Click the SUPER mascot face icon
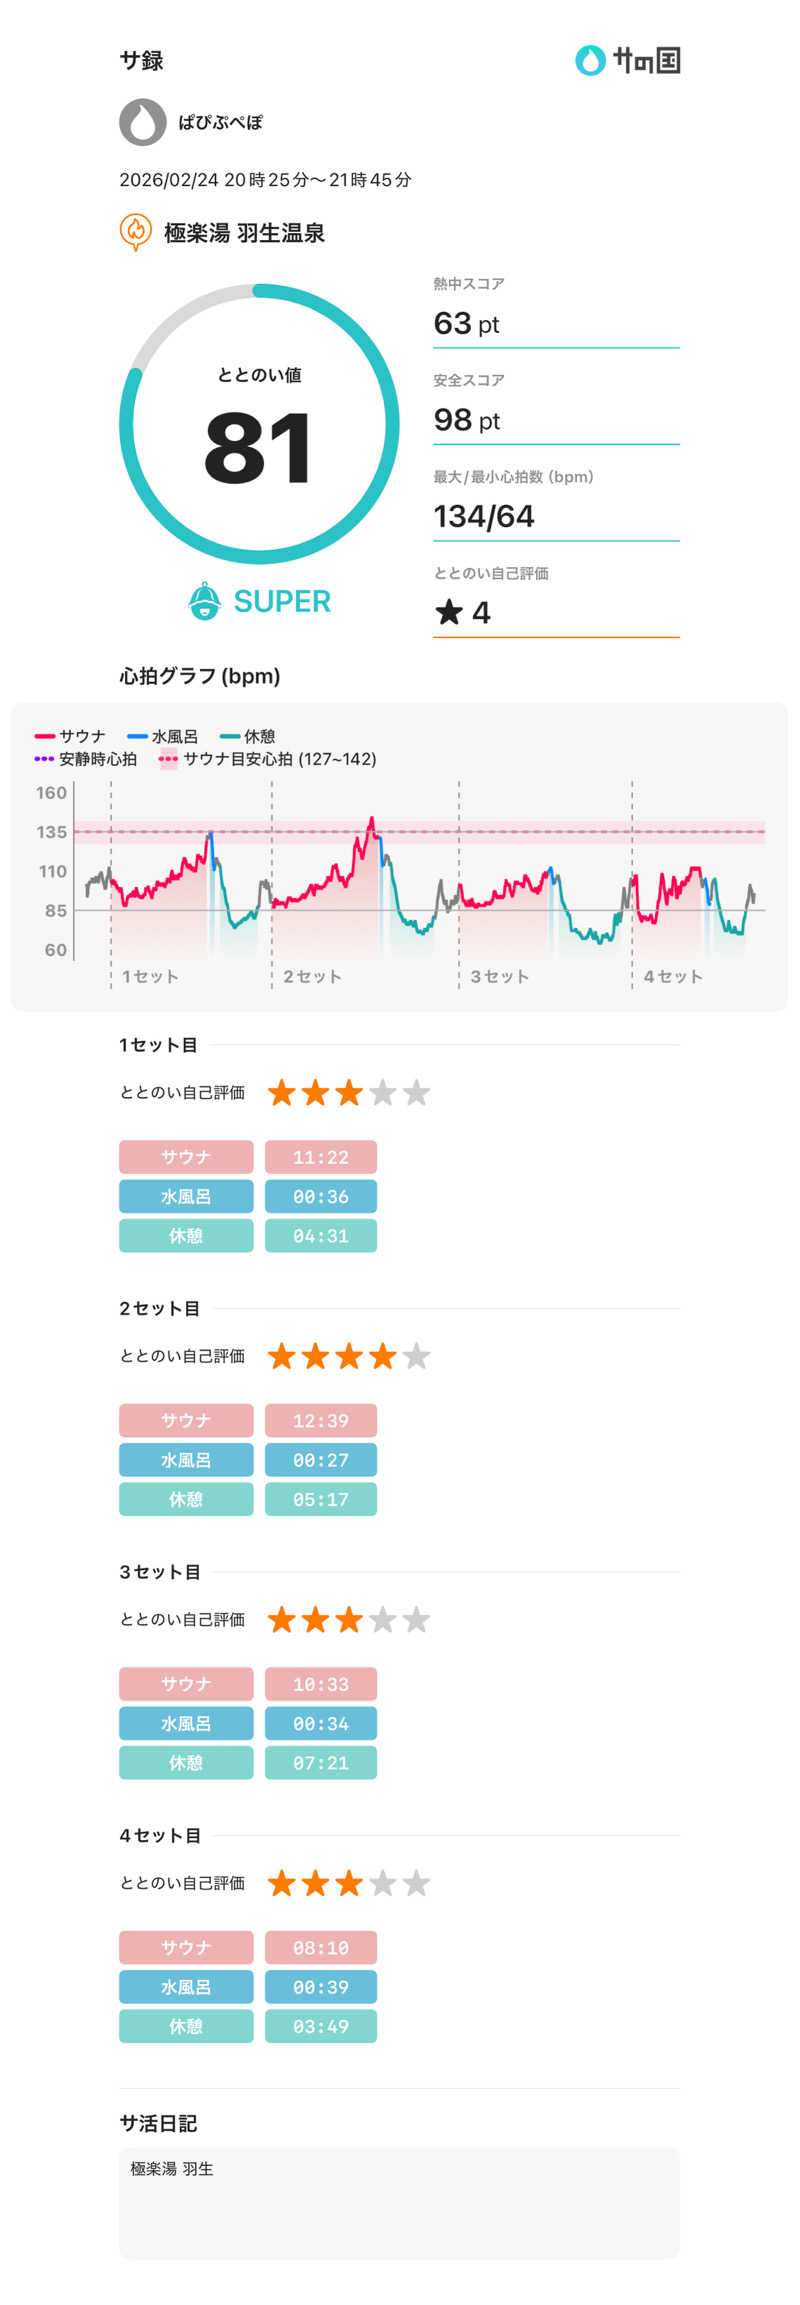Viewport: 800px width, 2305px height. click(x=205, y=601)
